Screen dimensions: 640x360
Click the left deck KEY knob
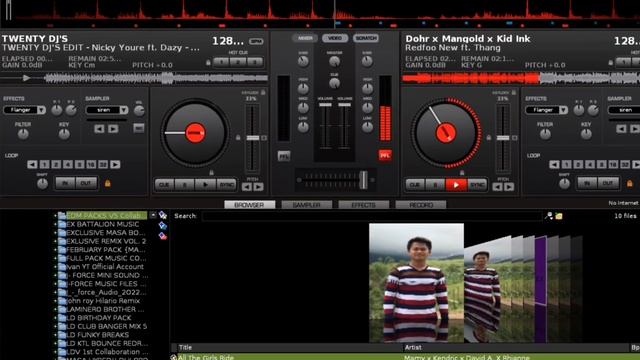64,134
